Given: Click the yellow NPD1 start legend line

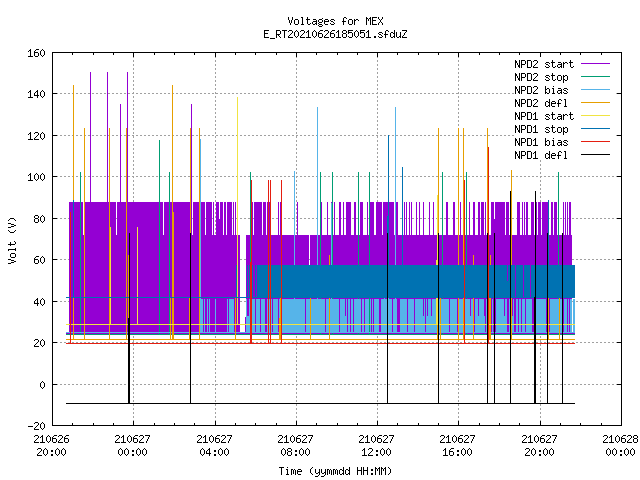Looking at the screenshot, I should 595,116.
